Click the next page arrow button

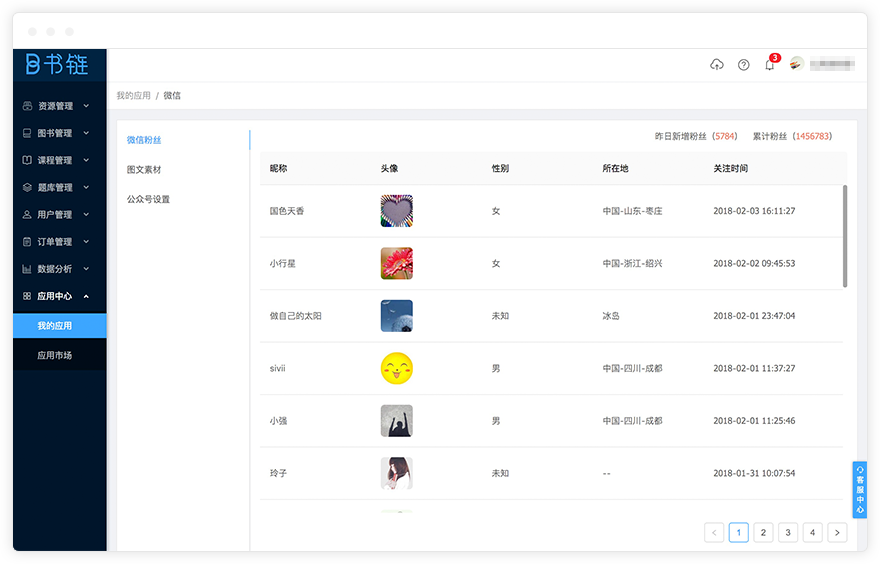(837, 533)
